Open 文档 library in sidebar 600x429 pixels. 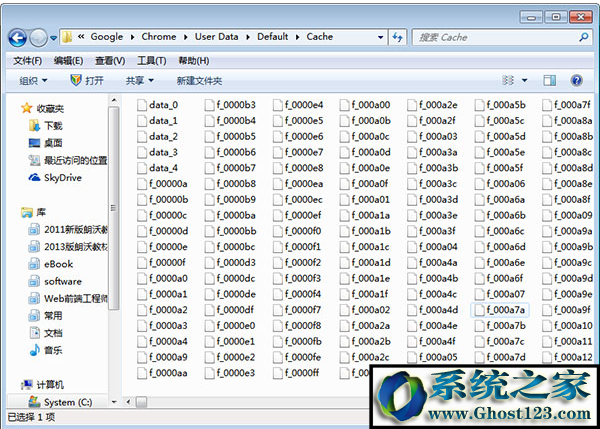coord(46,333)
